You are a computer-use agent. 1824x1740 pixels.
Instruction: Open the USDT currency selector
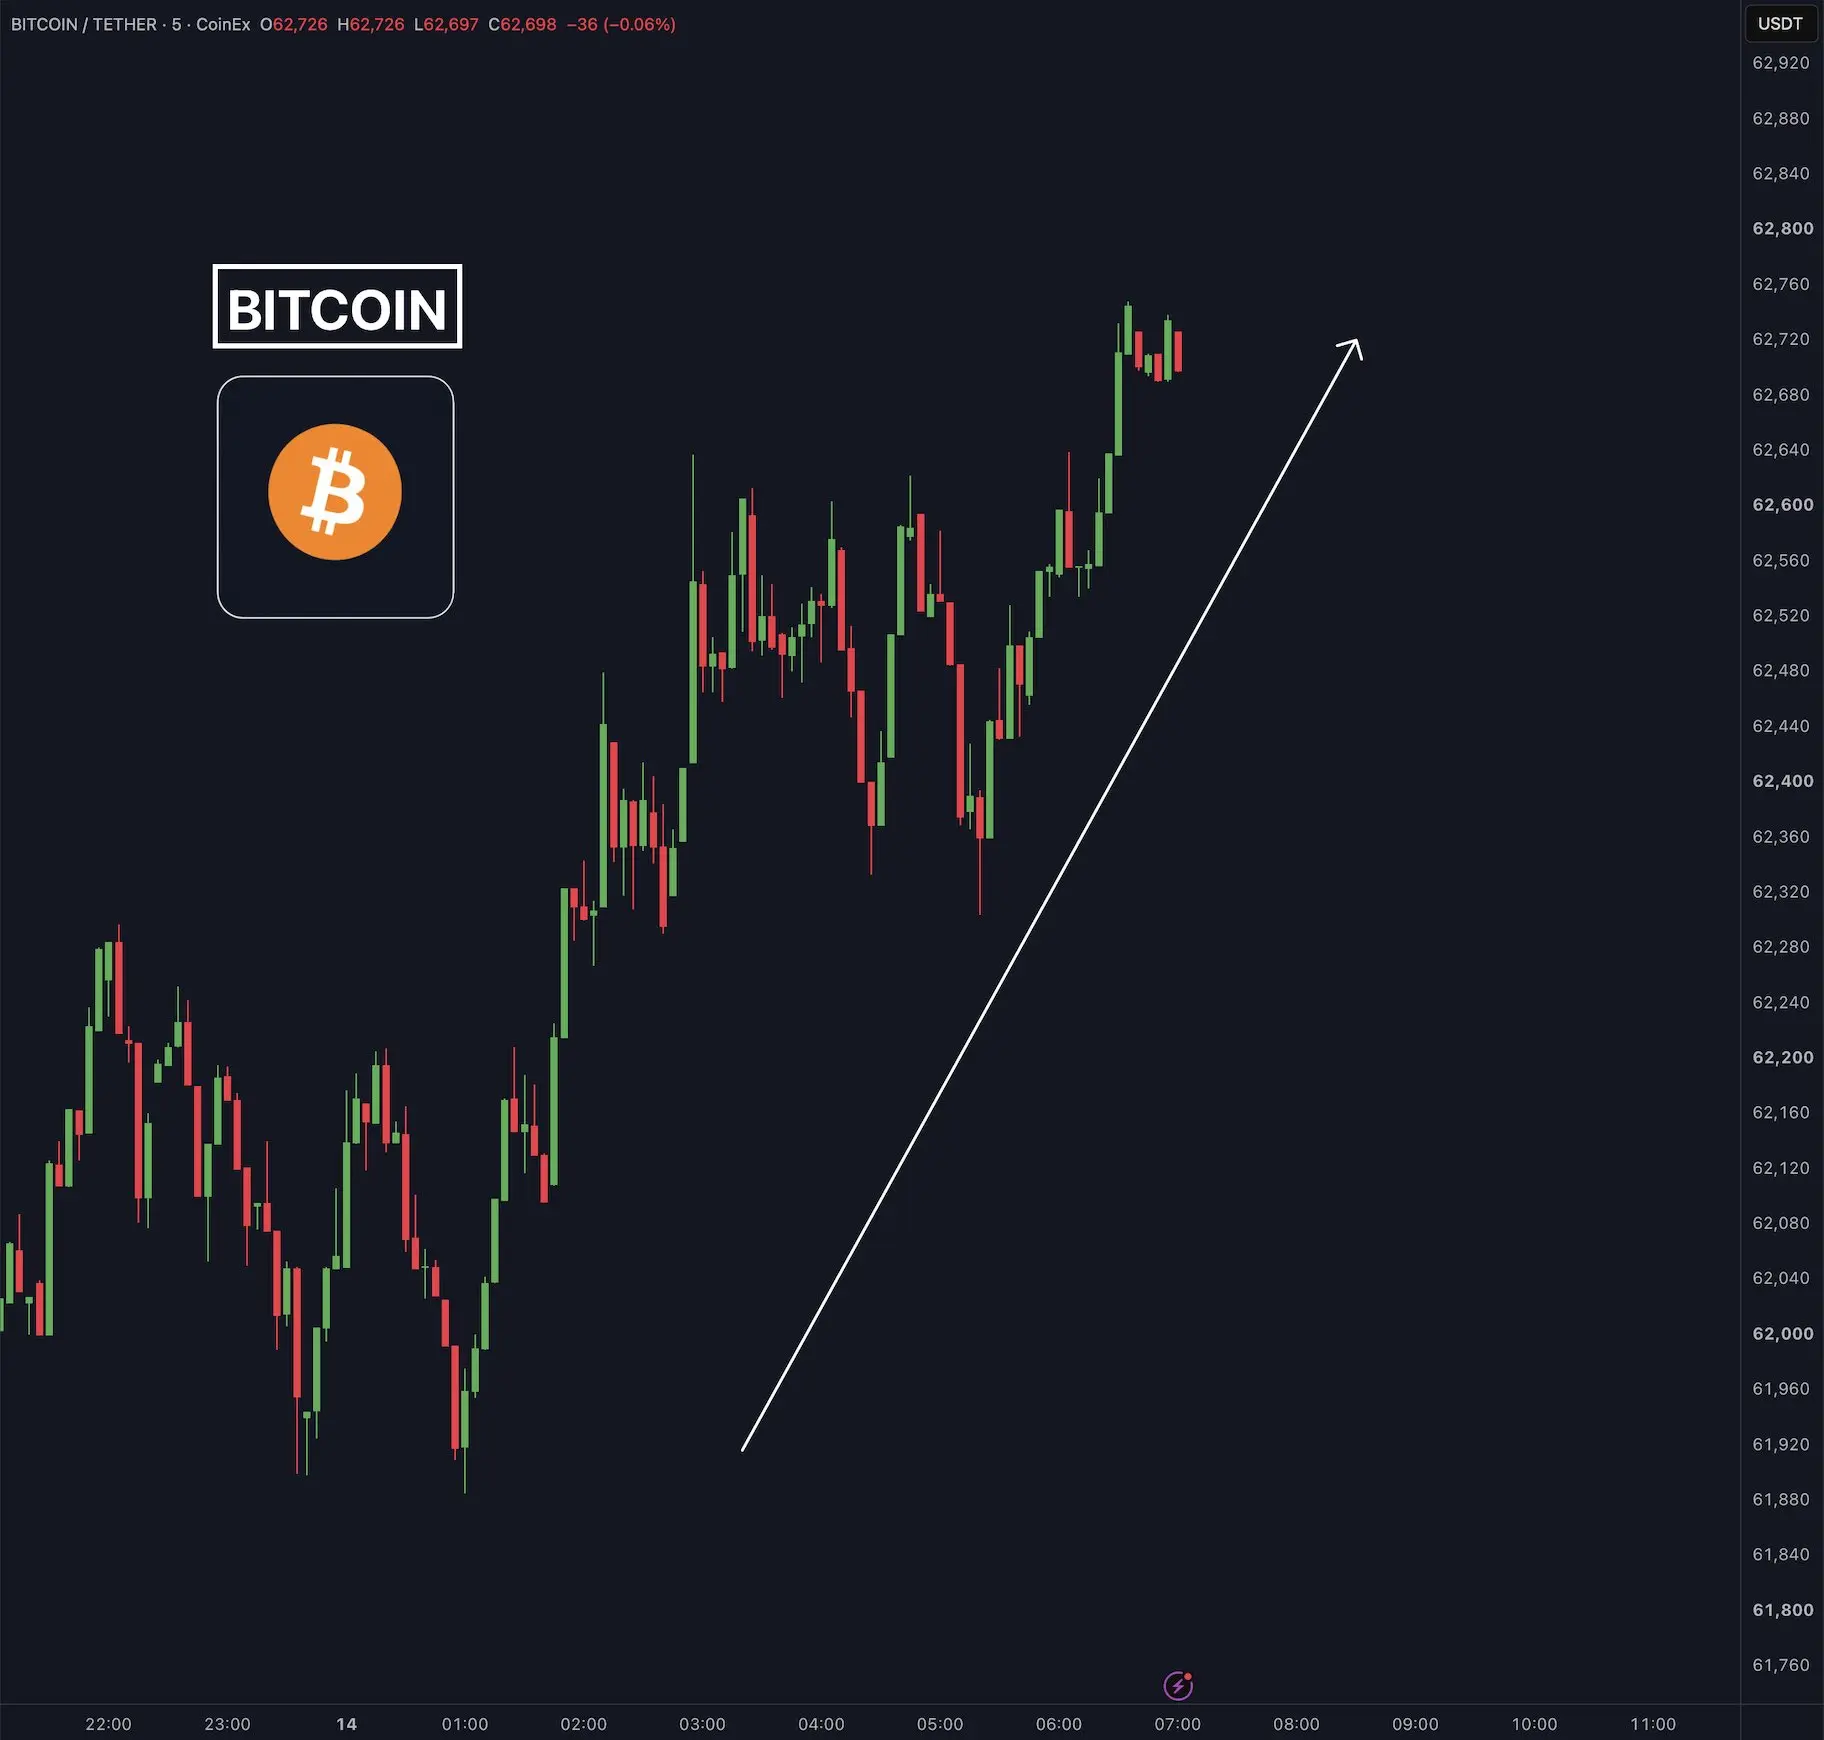tap(1780, 24)
